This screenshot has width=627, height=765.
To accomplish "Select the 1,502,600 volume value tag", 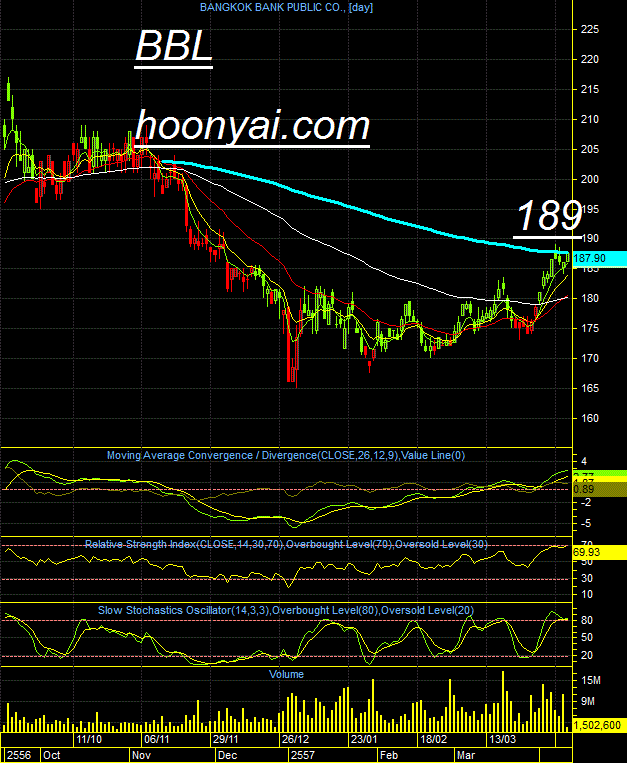I will click(x=599, y=725).
